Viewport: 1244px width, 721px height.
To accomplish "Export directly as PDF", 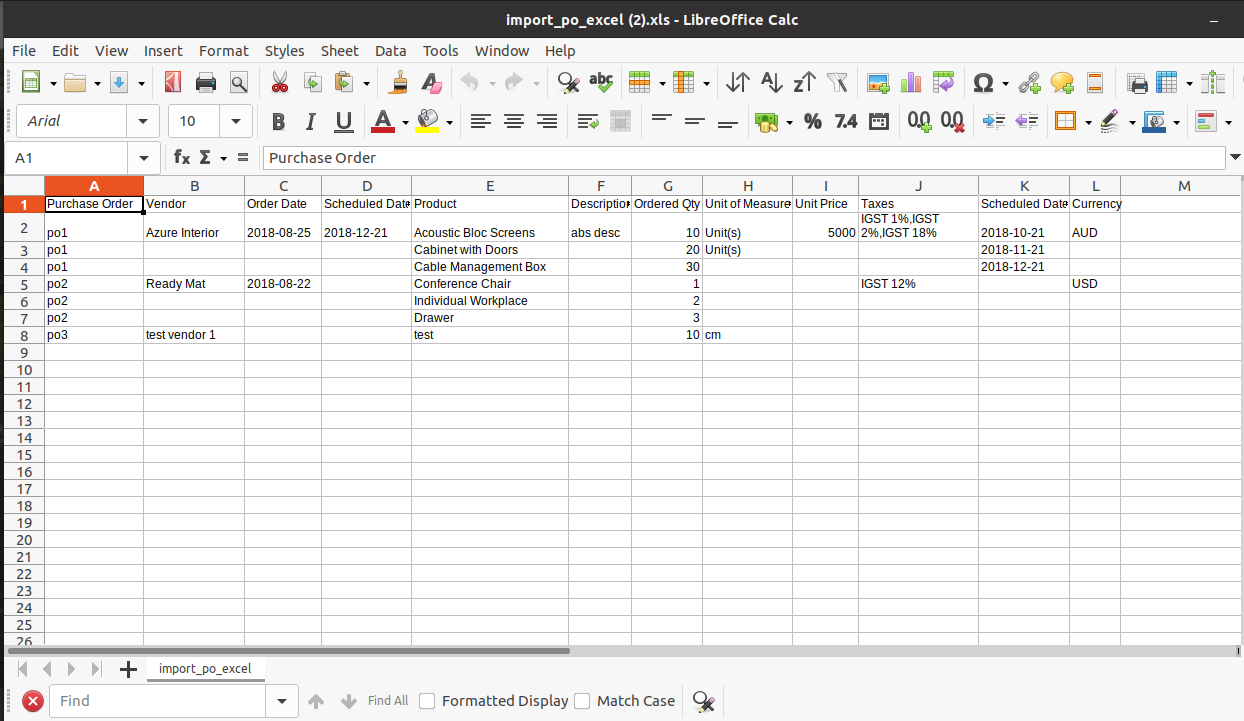I will point(173,82).
